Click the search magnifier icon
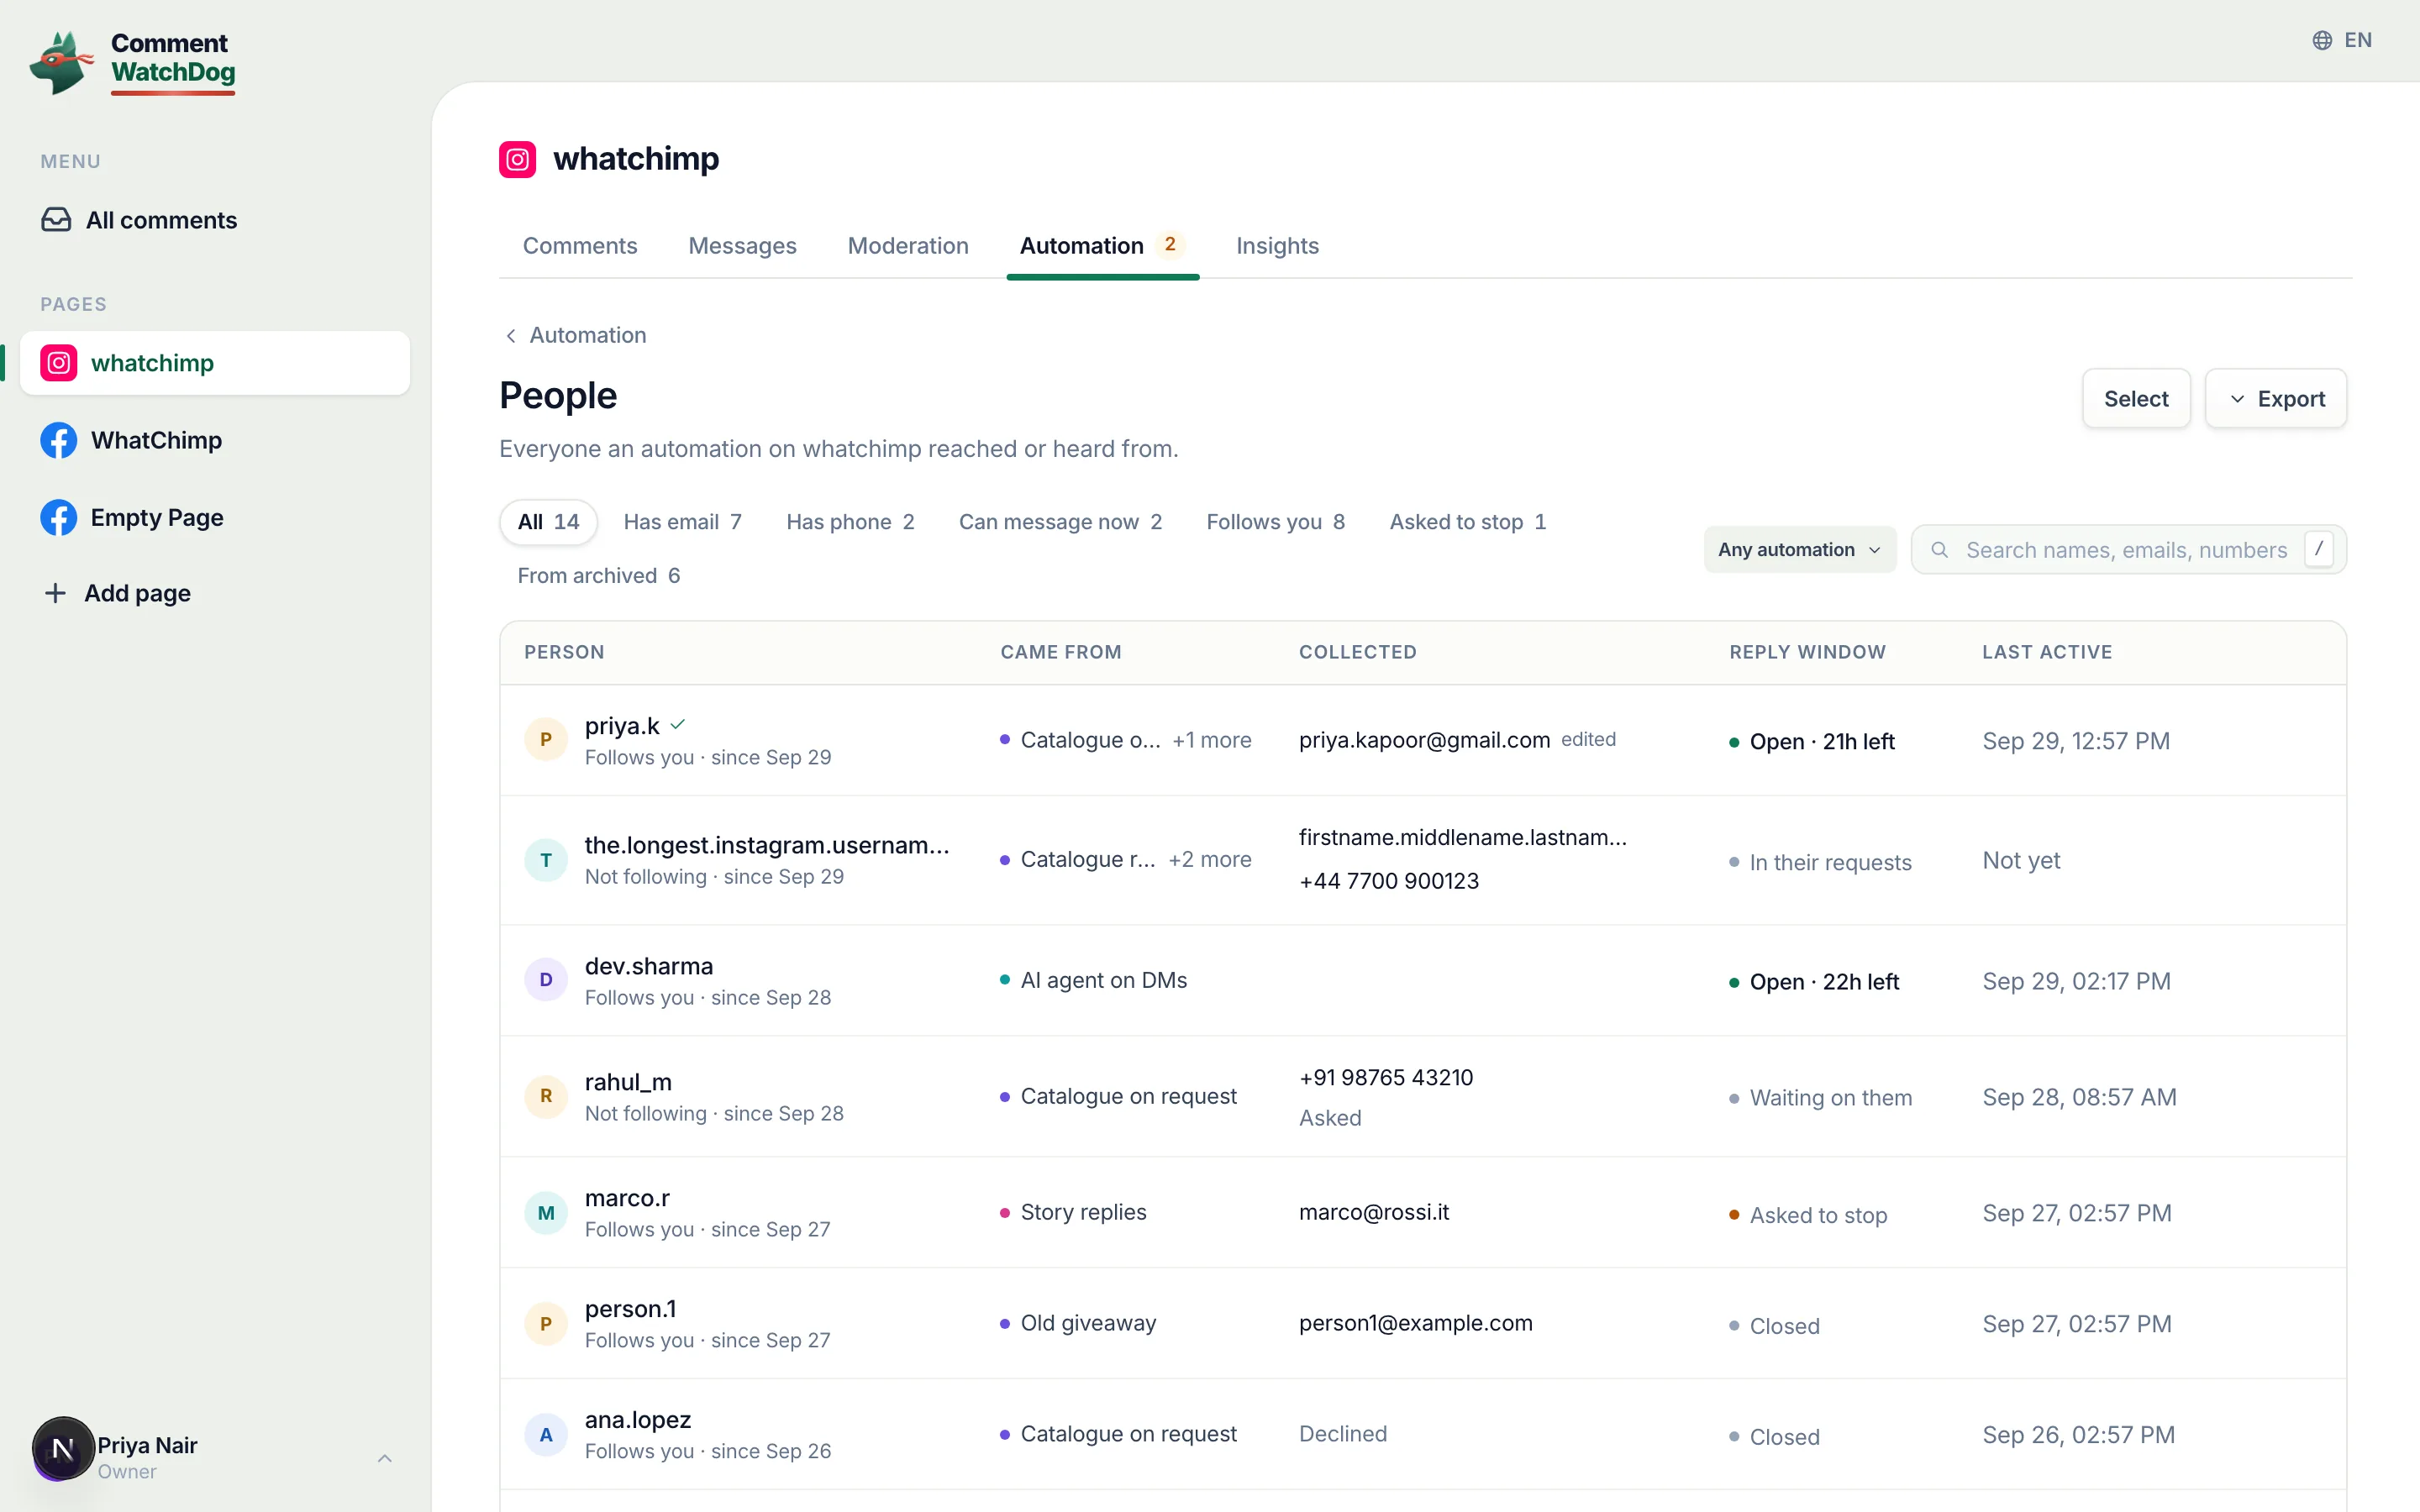 [x=1939, y=550]
